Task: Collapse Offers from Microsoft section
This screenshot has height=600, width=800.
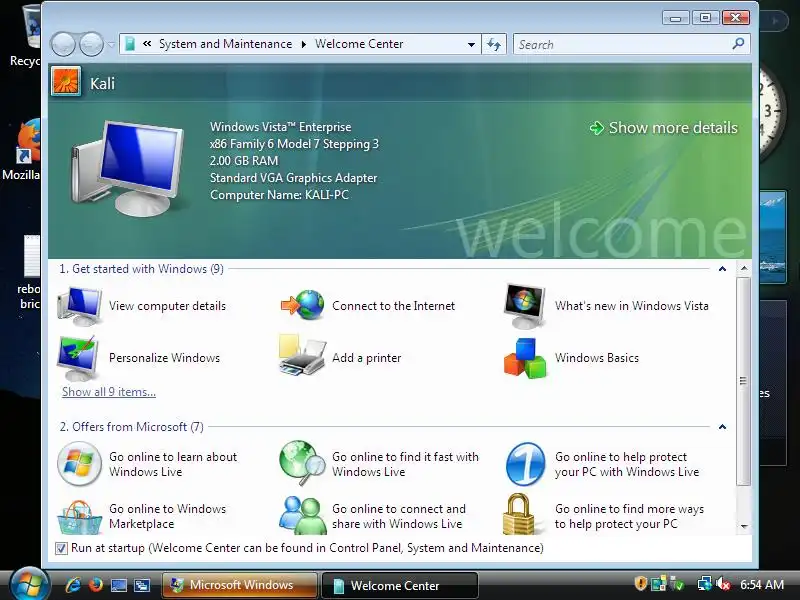Action: click(722, 427)
